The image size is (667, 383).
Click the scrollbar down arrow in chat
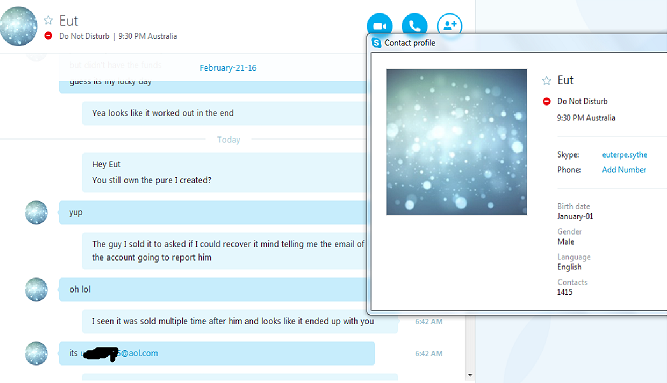[x=470, y=375]
